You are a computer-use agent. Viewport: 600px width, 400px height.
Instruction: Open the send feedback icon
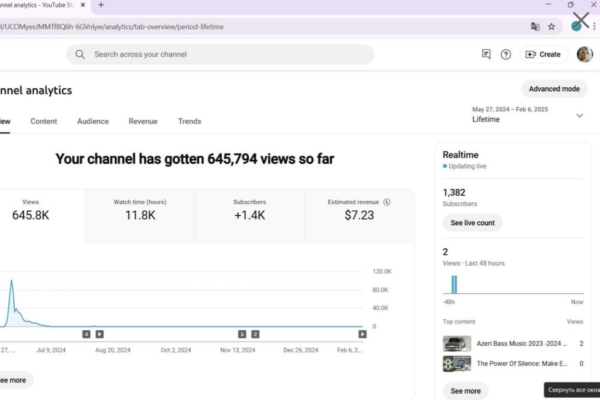(486, 54)
